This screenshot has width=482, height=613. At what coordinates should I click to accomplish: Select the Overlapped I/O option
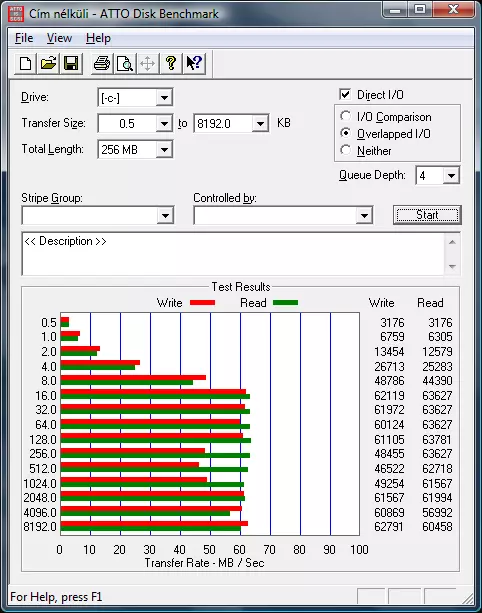pyautogui.click(x=345, y=133)
